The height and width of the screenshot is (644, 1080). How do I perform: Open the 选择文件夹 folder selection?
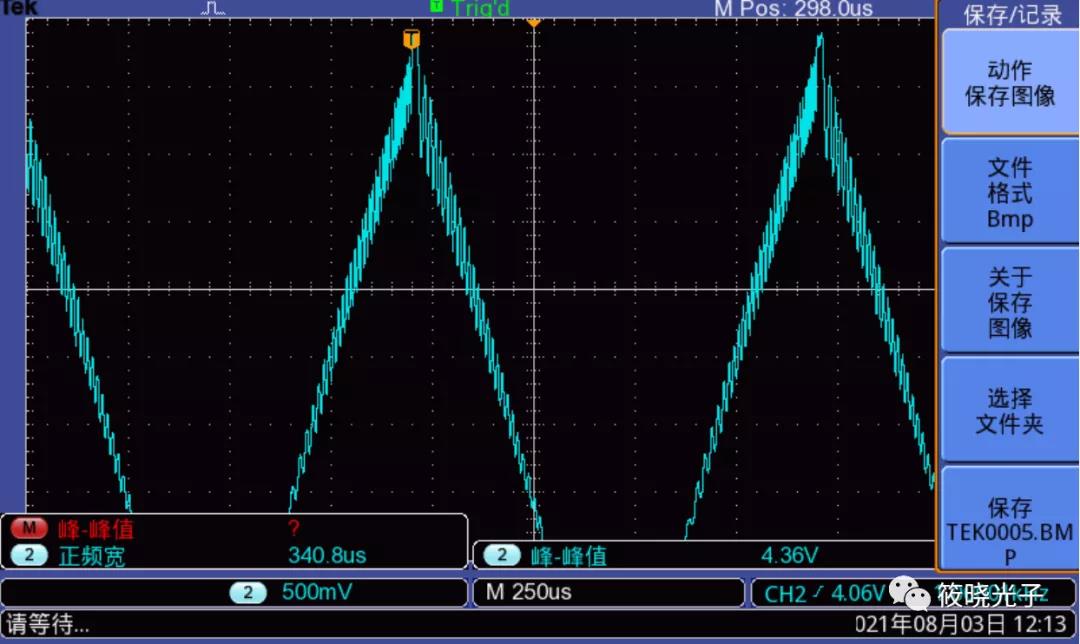(1009, 411)
